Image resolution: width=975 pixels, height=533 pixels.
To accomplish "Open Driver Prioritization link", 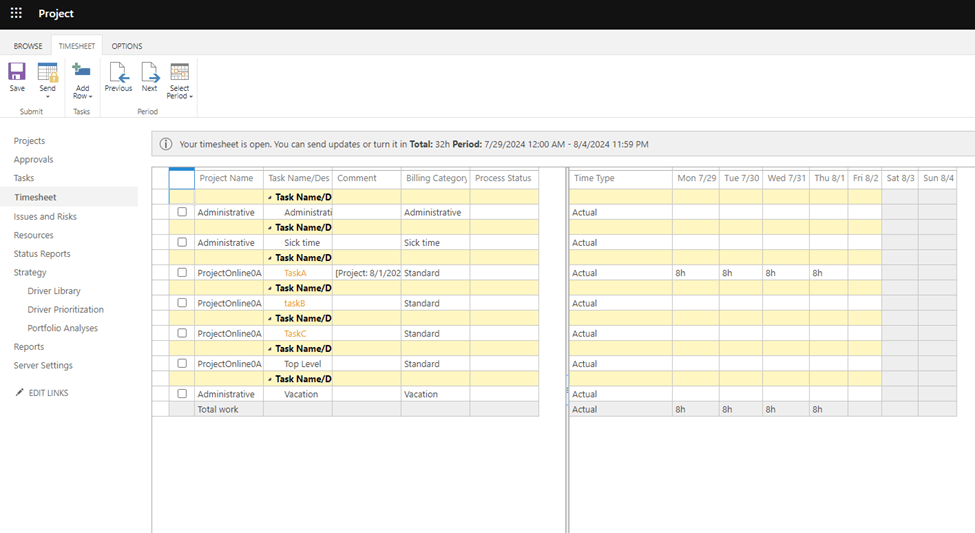I will click(65, 309).
